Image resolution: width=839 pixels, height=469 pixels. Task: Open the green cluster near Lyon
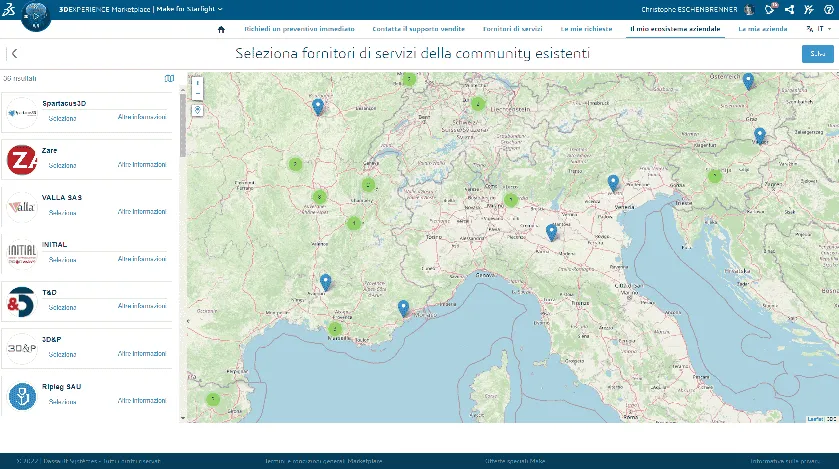(x=319, y=197)
